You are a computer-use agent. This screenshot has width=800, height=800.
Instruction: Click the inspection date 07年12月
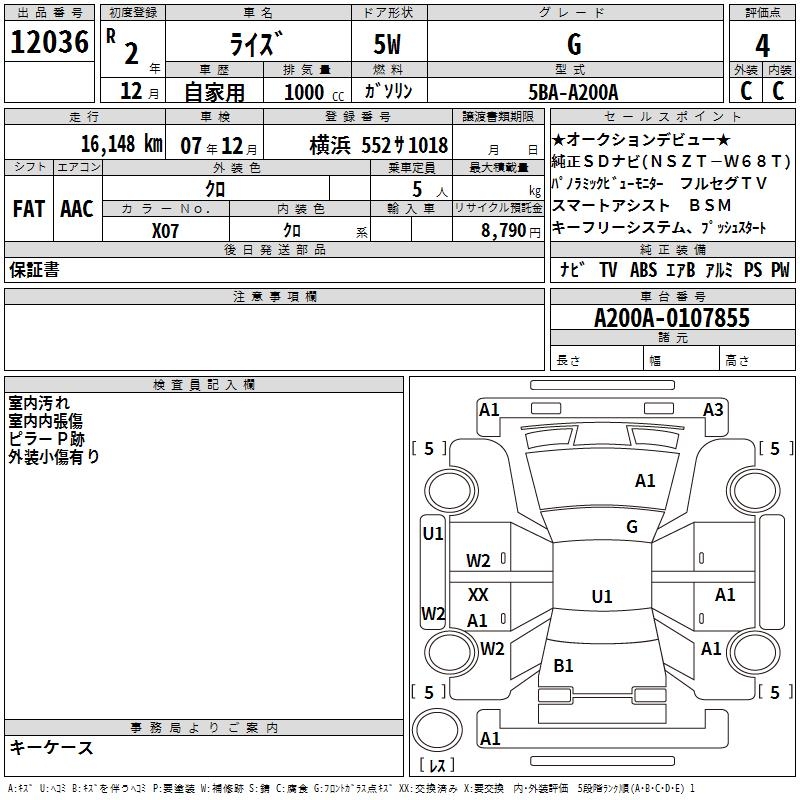[219, 146]
